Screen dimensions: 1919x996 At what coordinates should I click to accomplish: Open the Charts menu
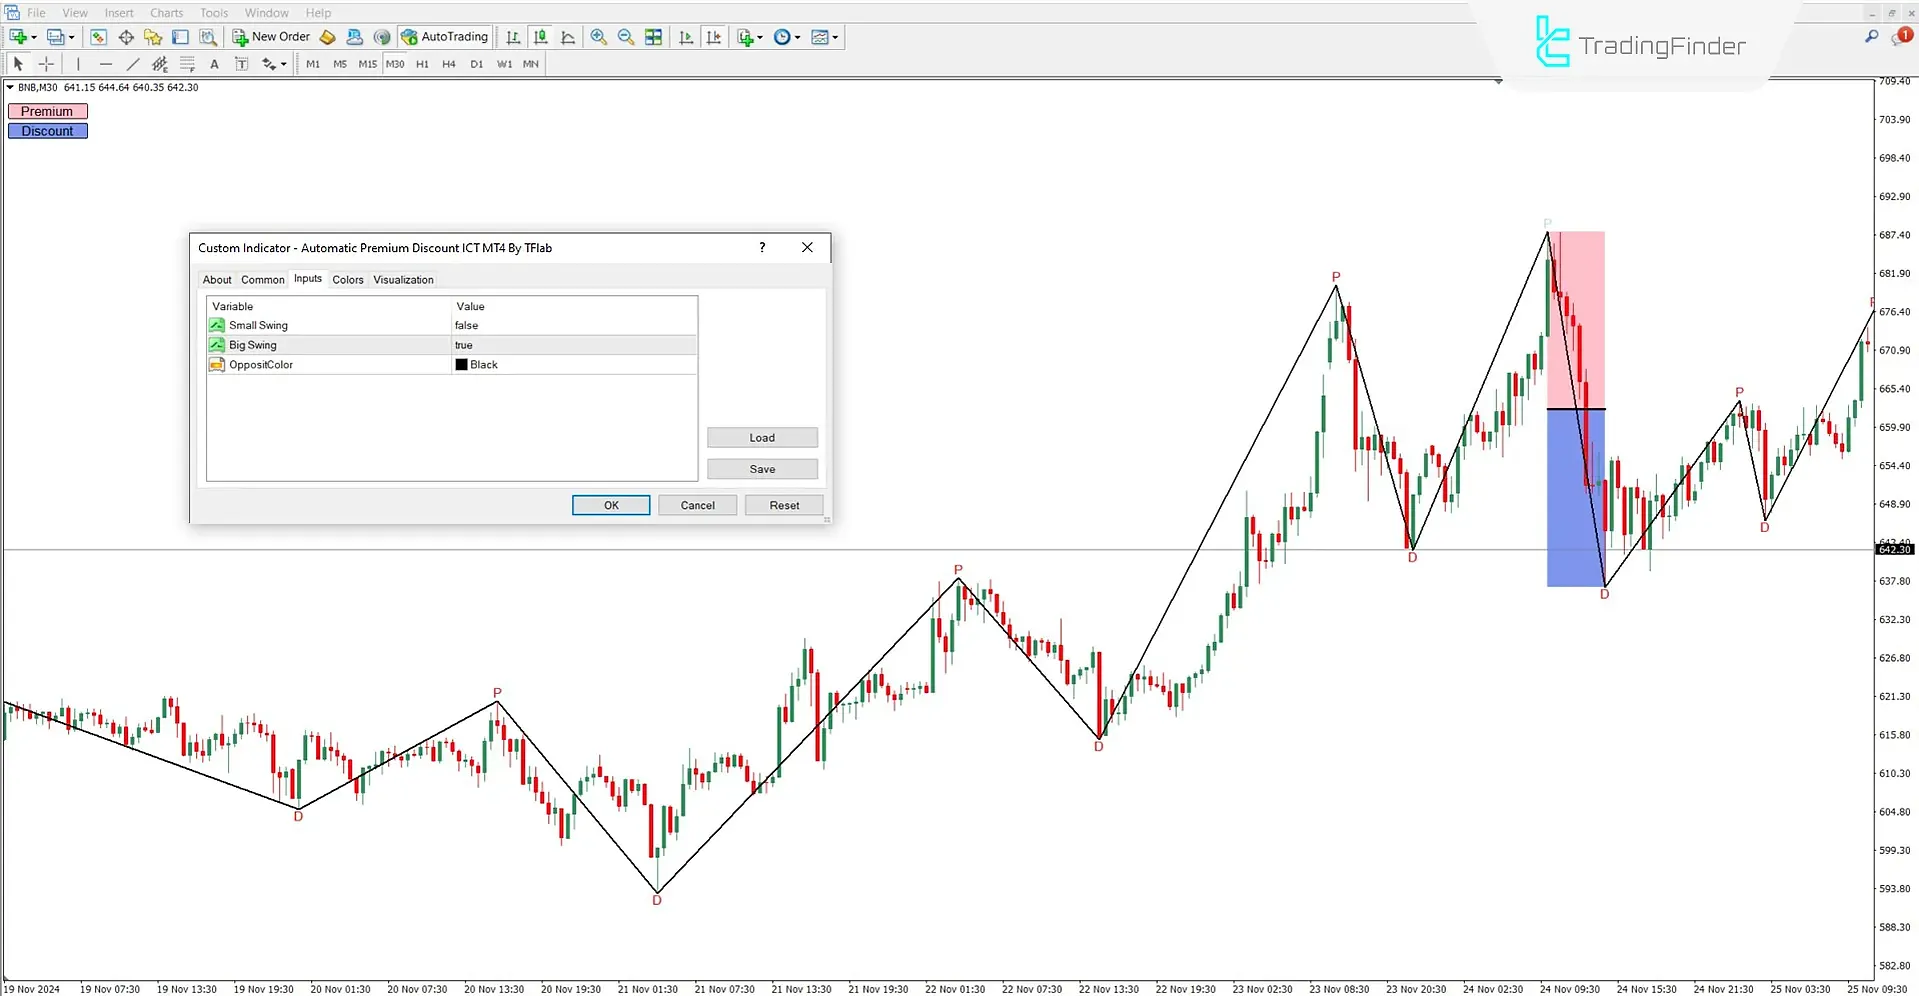point(165,12)
